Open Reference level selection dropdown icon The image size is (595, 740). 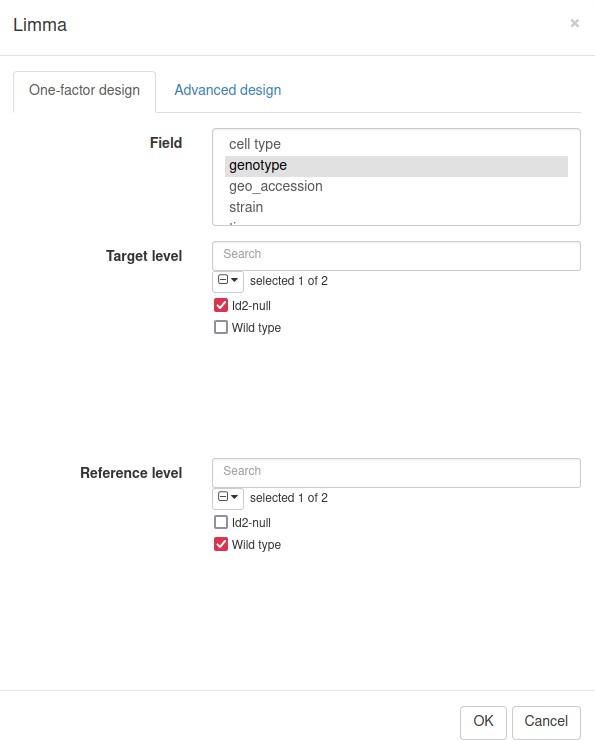[x=228, y=498]
